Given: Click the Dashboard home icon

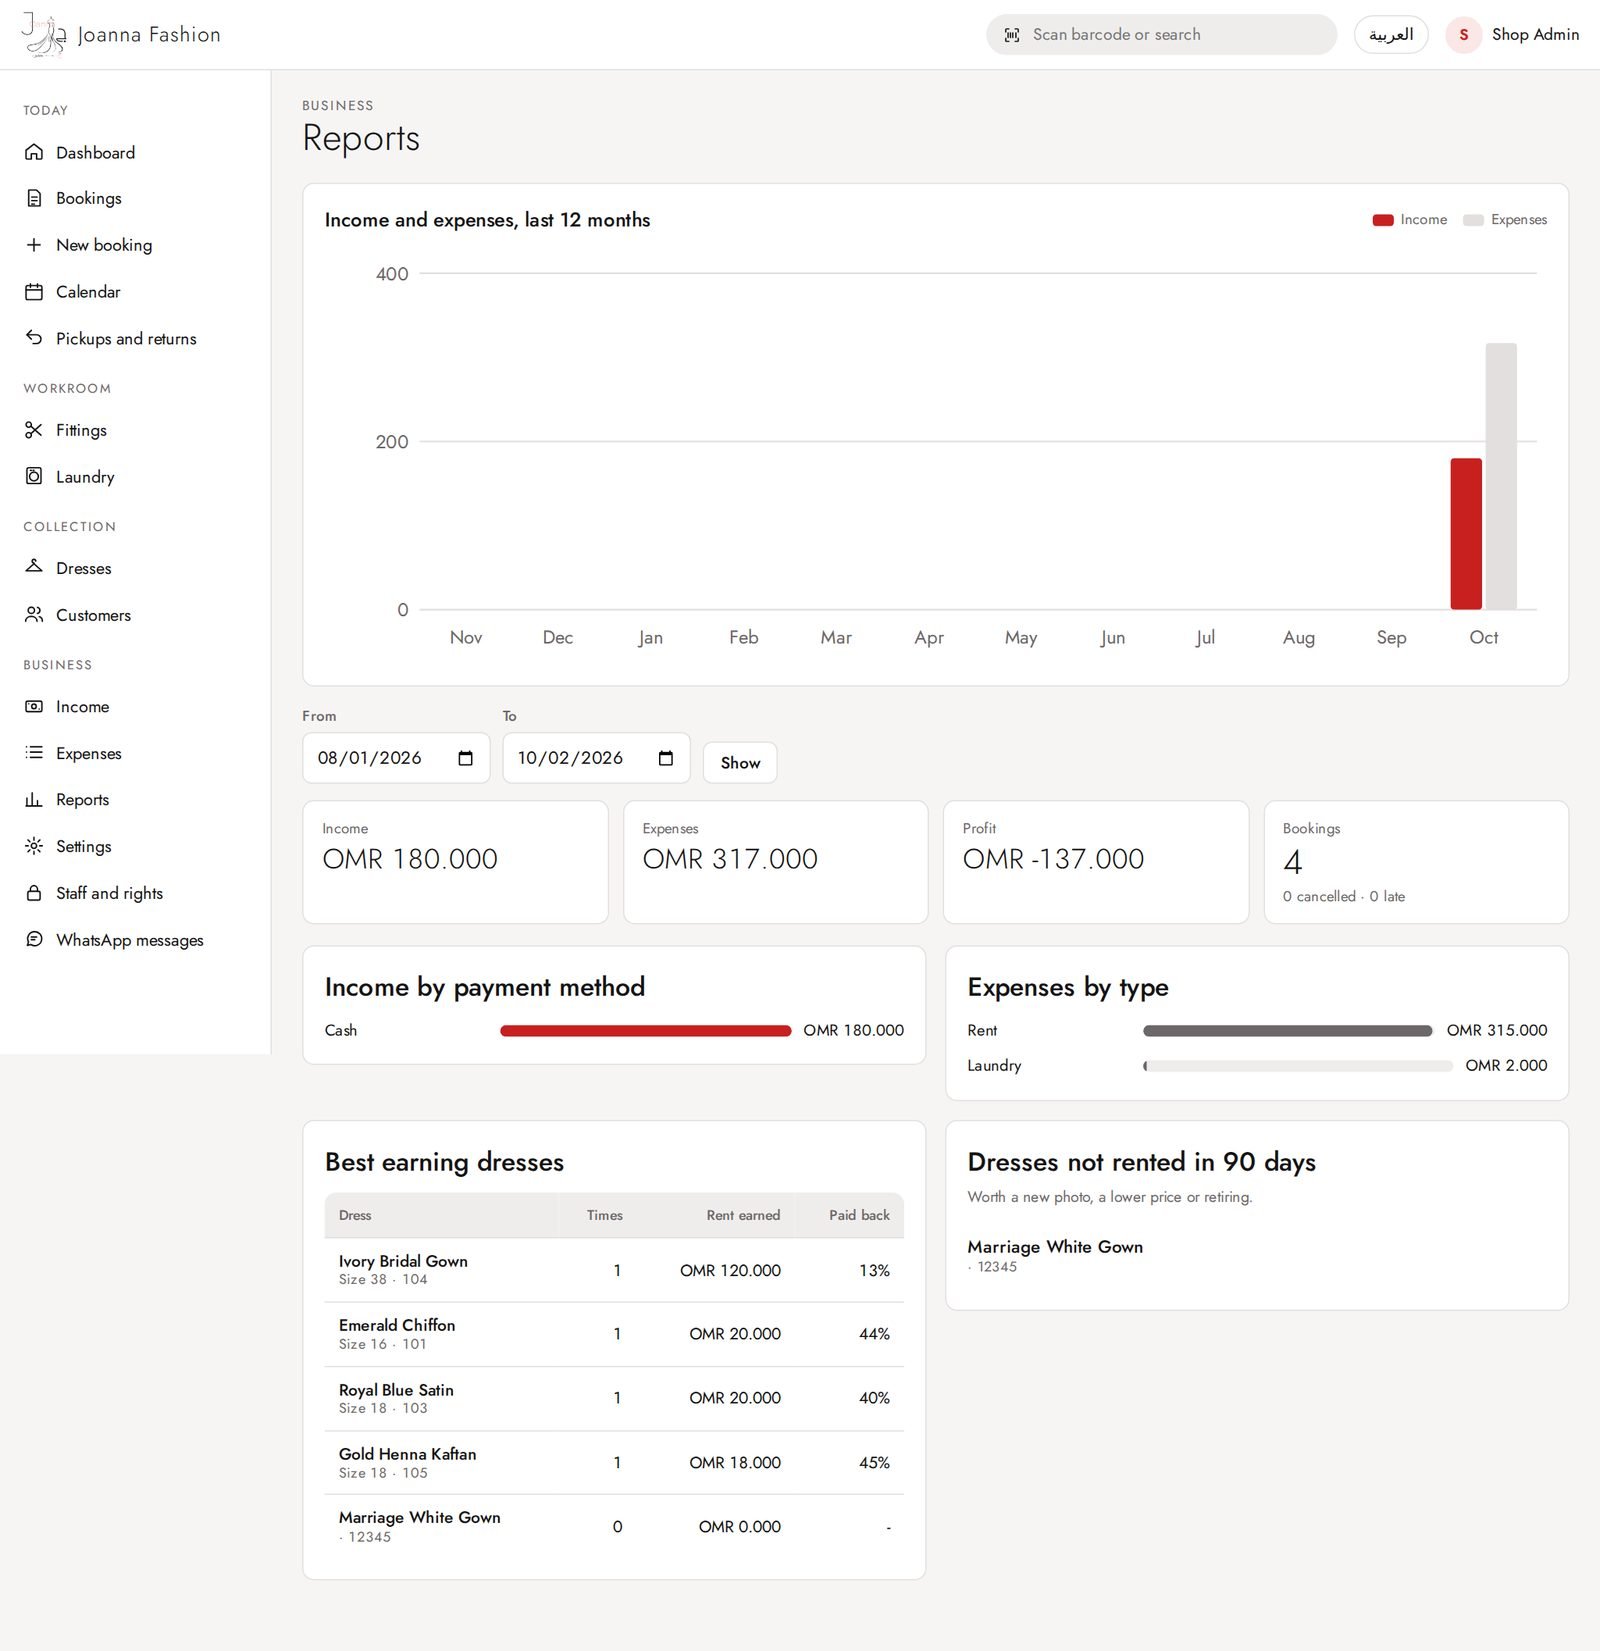Looking at the screenshot, I should [x=34, y=152].
